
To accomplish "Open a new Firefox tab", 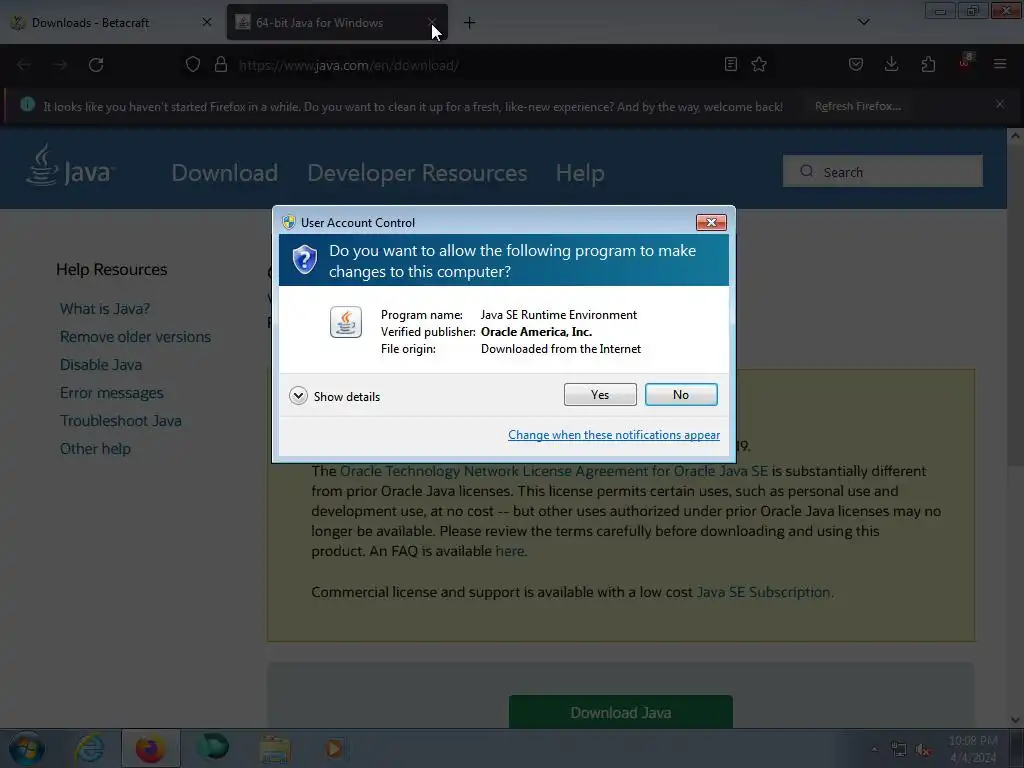I will pyautogui.click(x=470, y=23).
